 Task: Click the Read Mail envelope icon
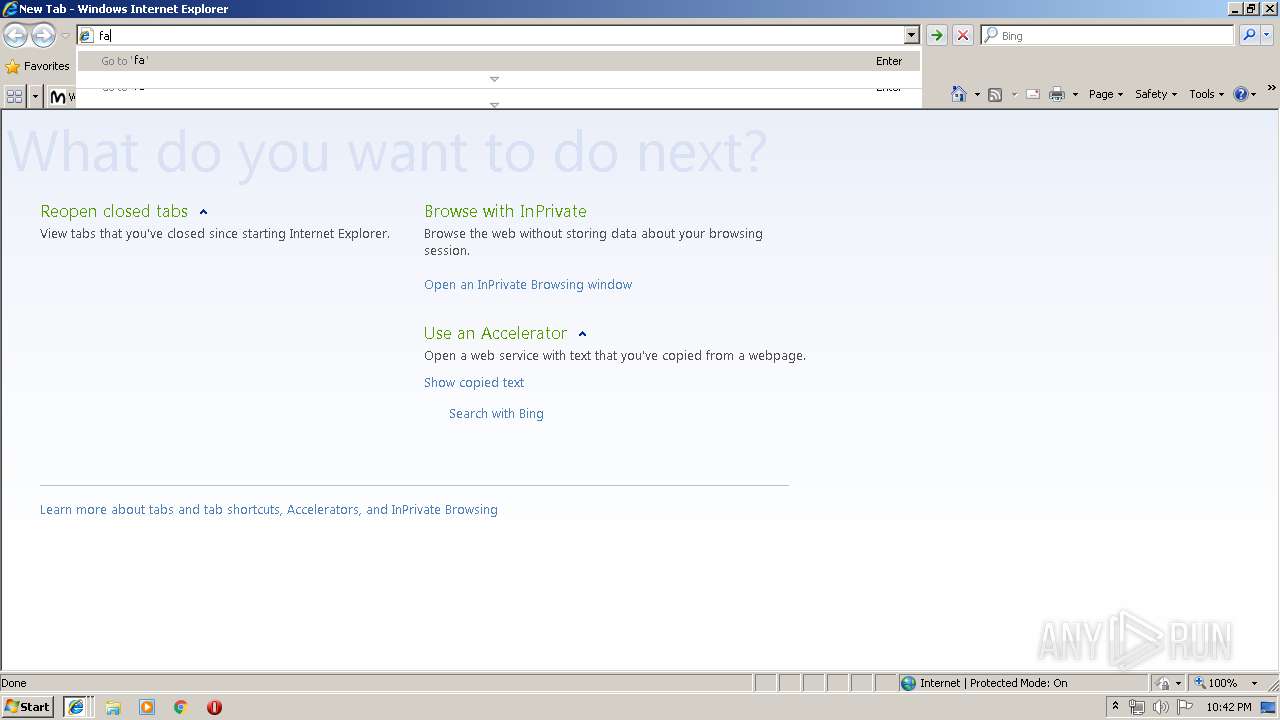1033,94
